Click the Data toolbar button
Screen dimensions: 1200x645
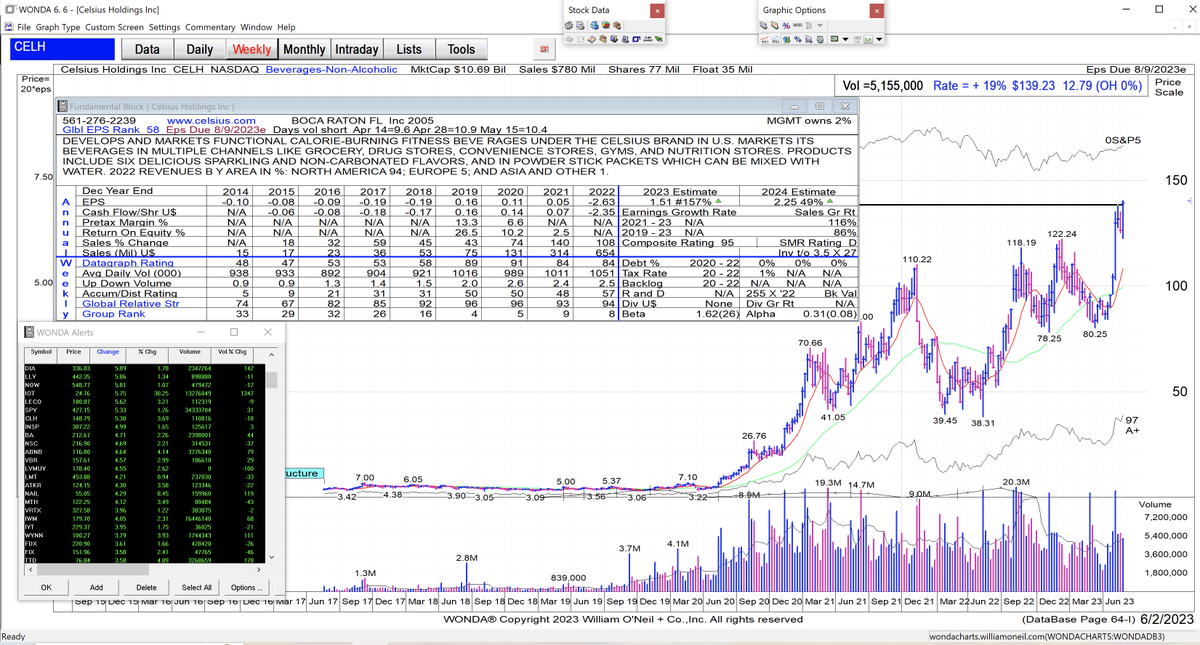(x=147, y=49)
